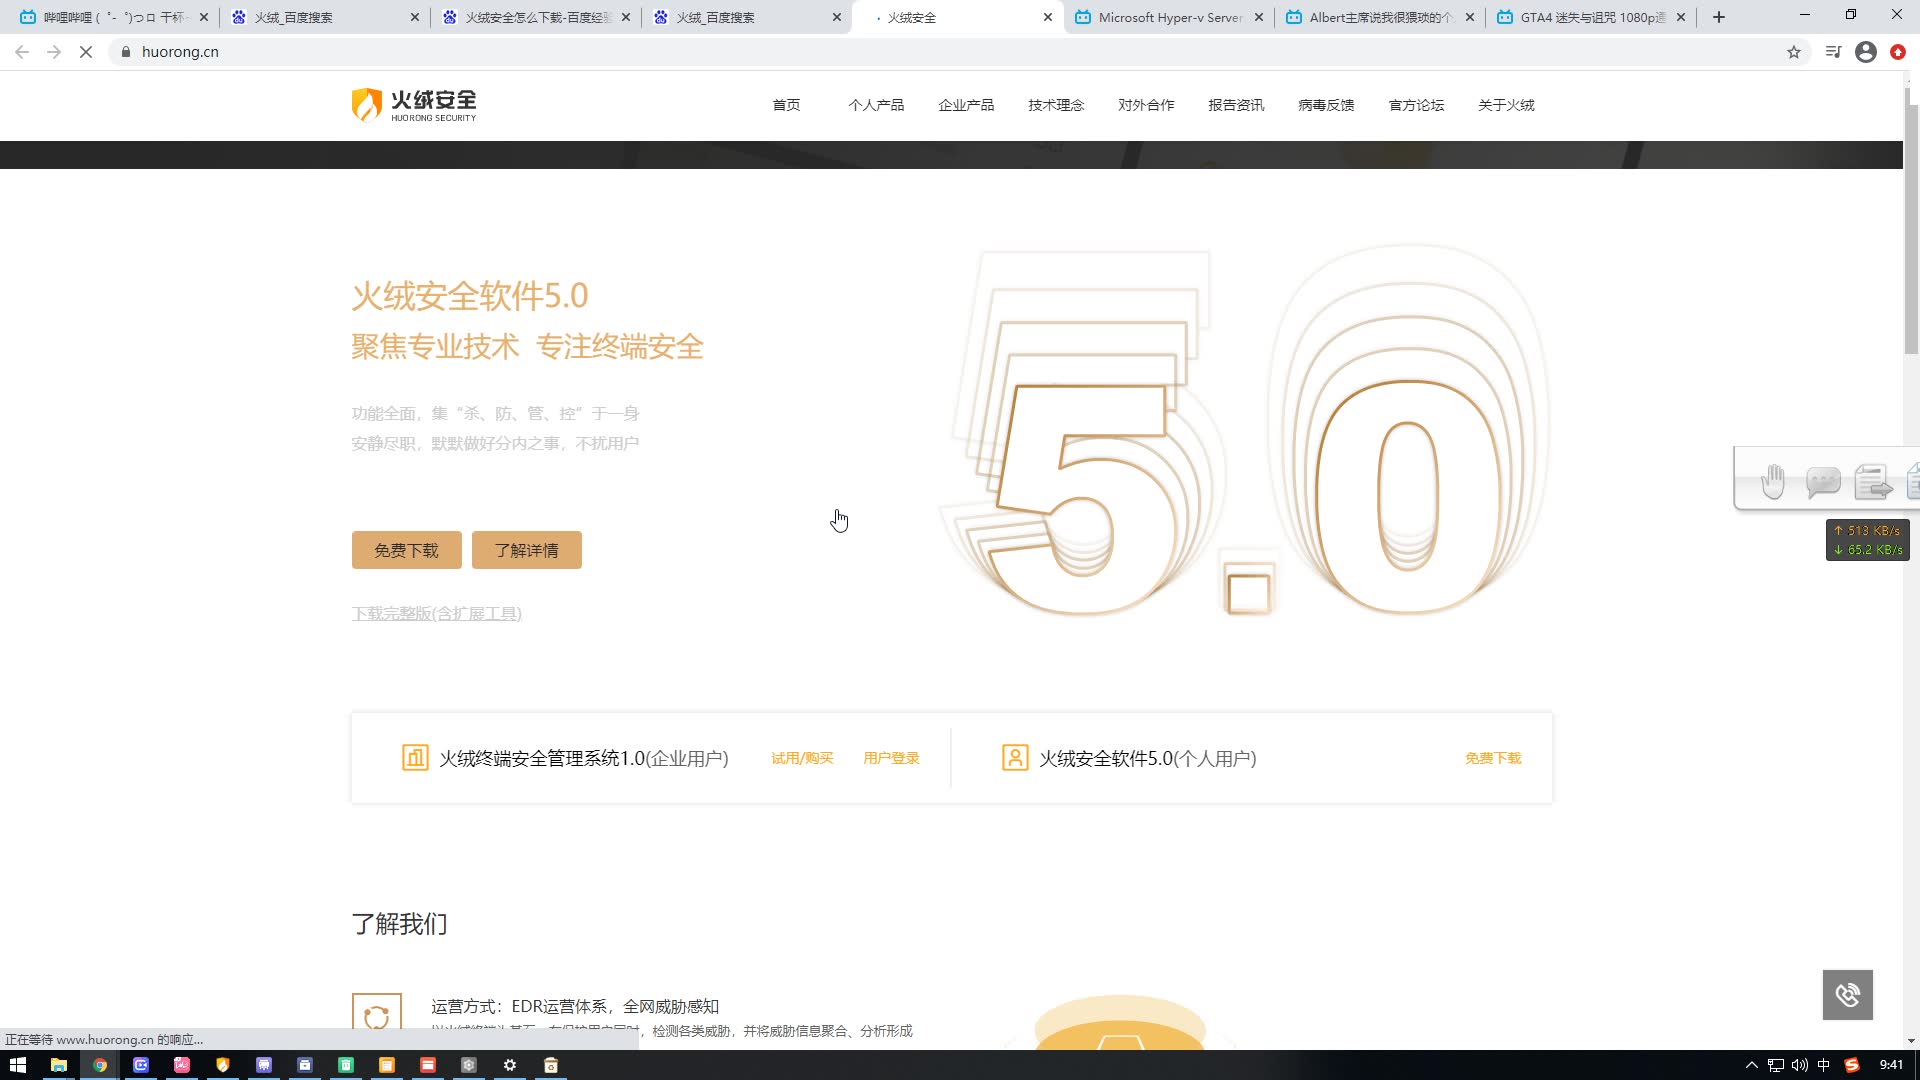This screenshot has height=1080, width=1920.
Task: Click the 用户登录 link
Action: click(891, 758)
